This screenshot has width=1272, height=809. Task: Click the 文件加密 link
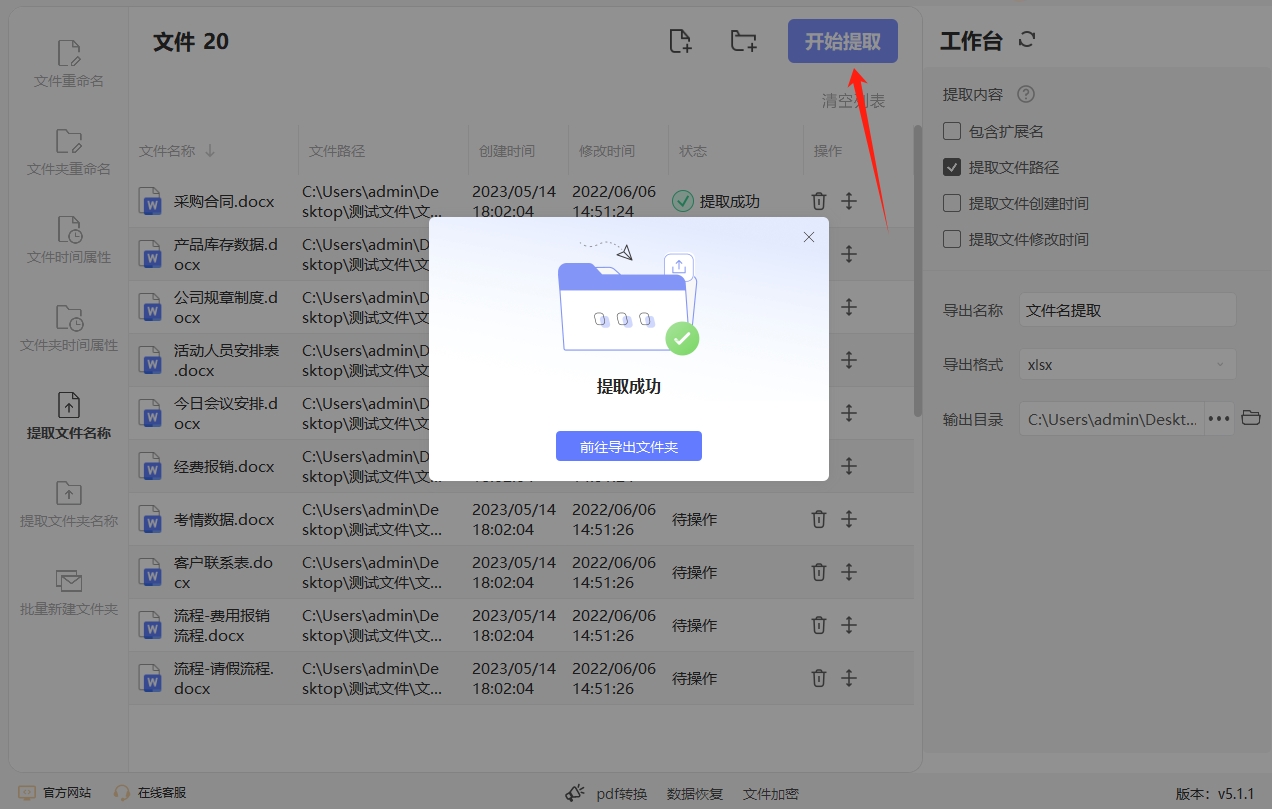tap(771, 794)
